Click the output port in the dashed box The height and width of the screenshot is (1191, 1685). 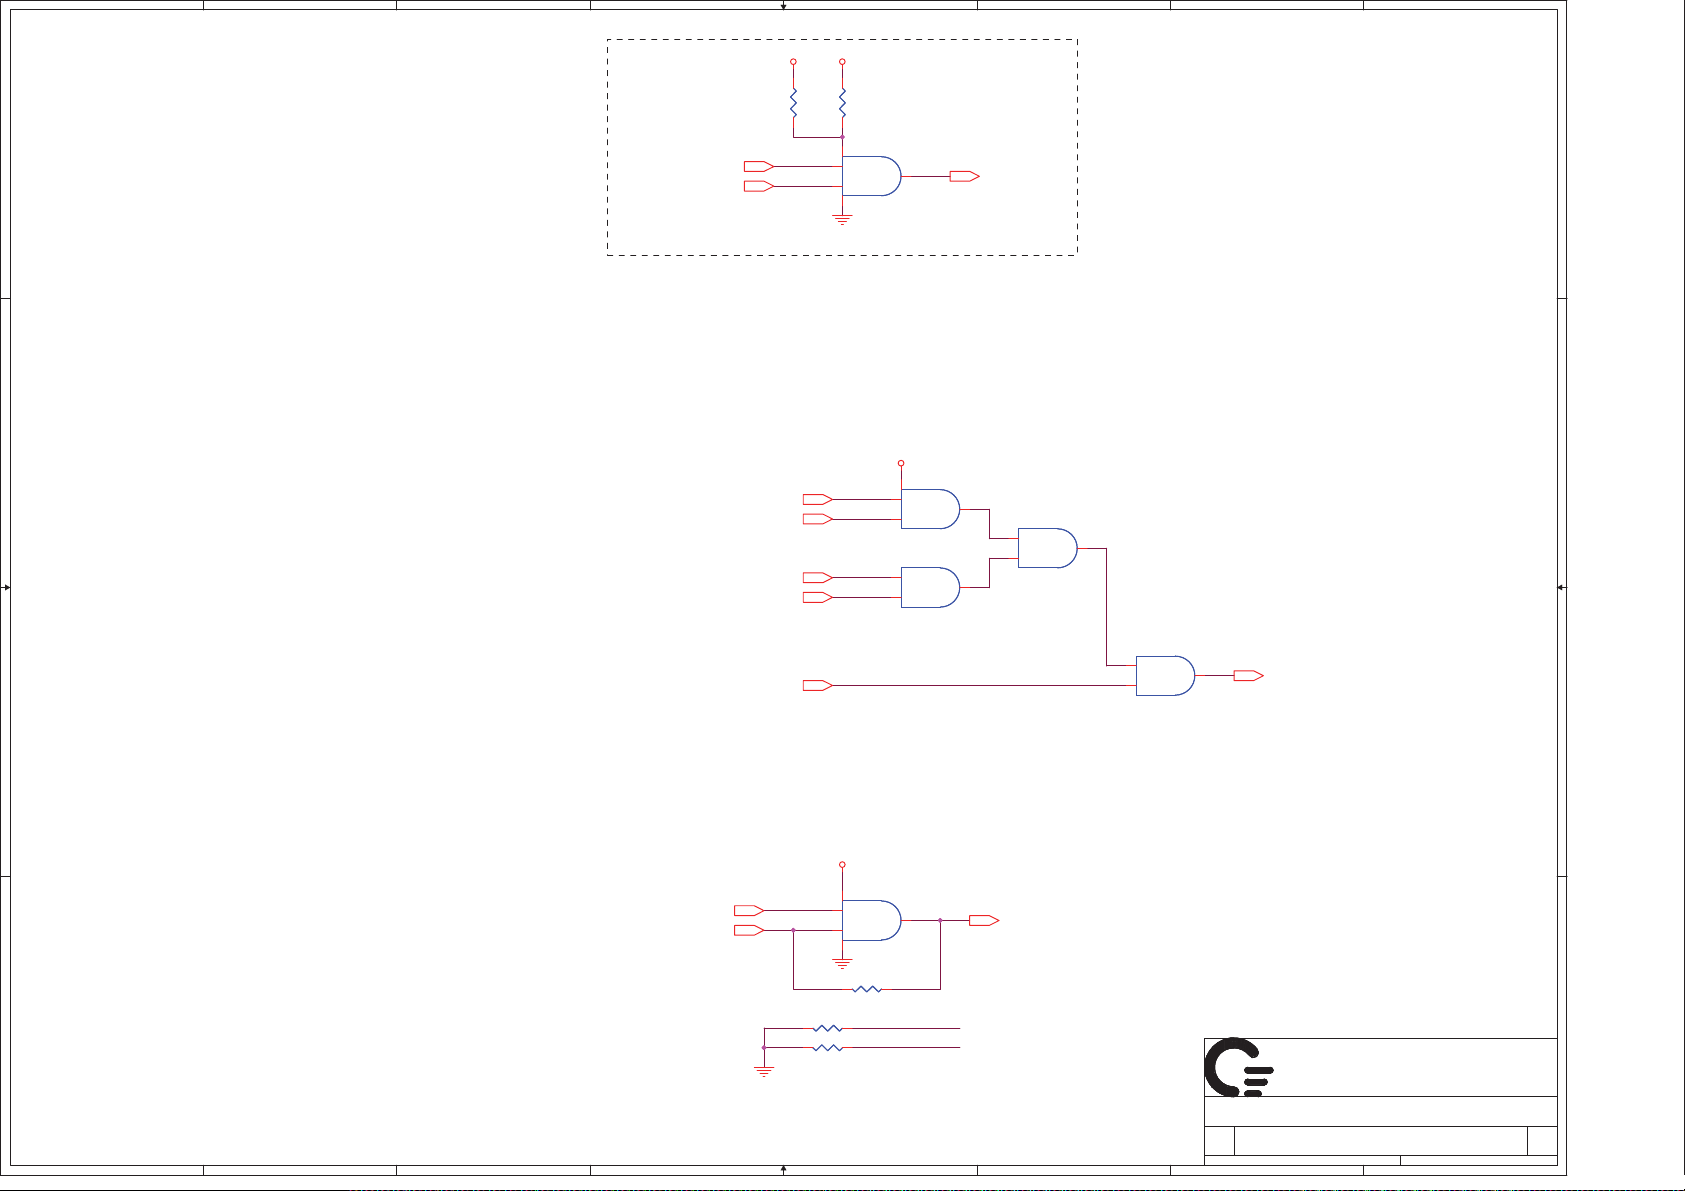[x=964, y=176]
